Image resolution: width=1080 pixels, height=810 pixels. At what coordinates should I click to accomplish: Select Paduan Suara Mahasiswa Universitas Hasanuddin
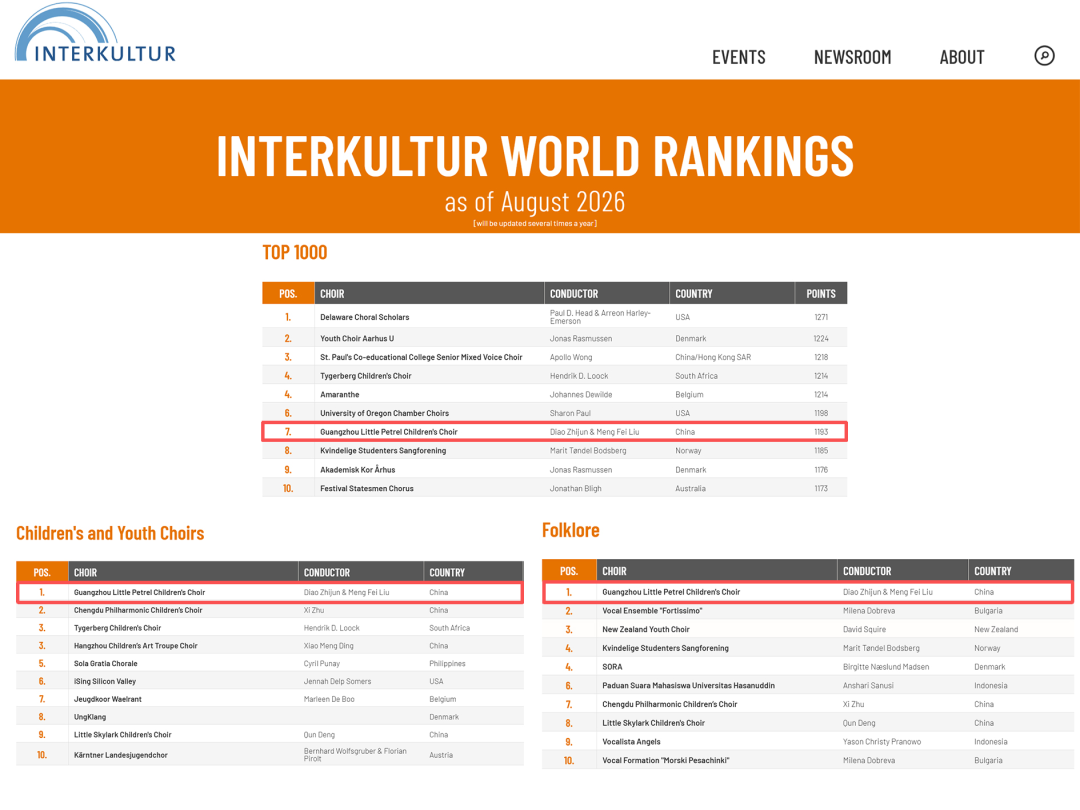(x=688, y=686)
